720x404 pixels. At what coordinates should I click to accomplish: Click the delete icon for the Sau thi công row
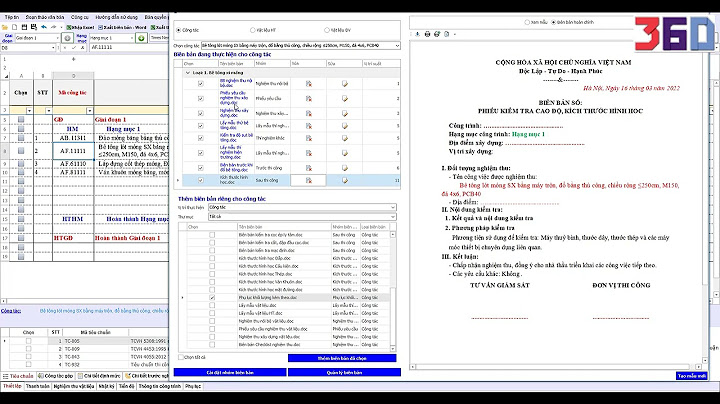pyautogui.click(x=309, y=180)
